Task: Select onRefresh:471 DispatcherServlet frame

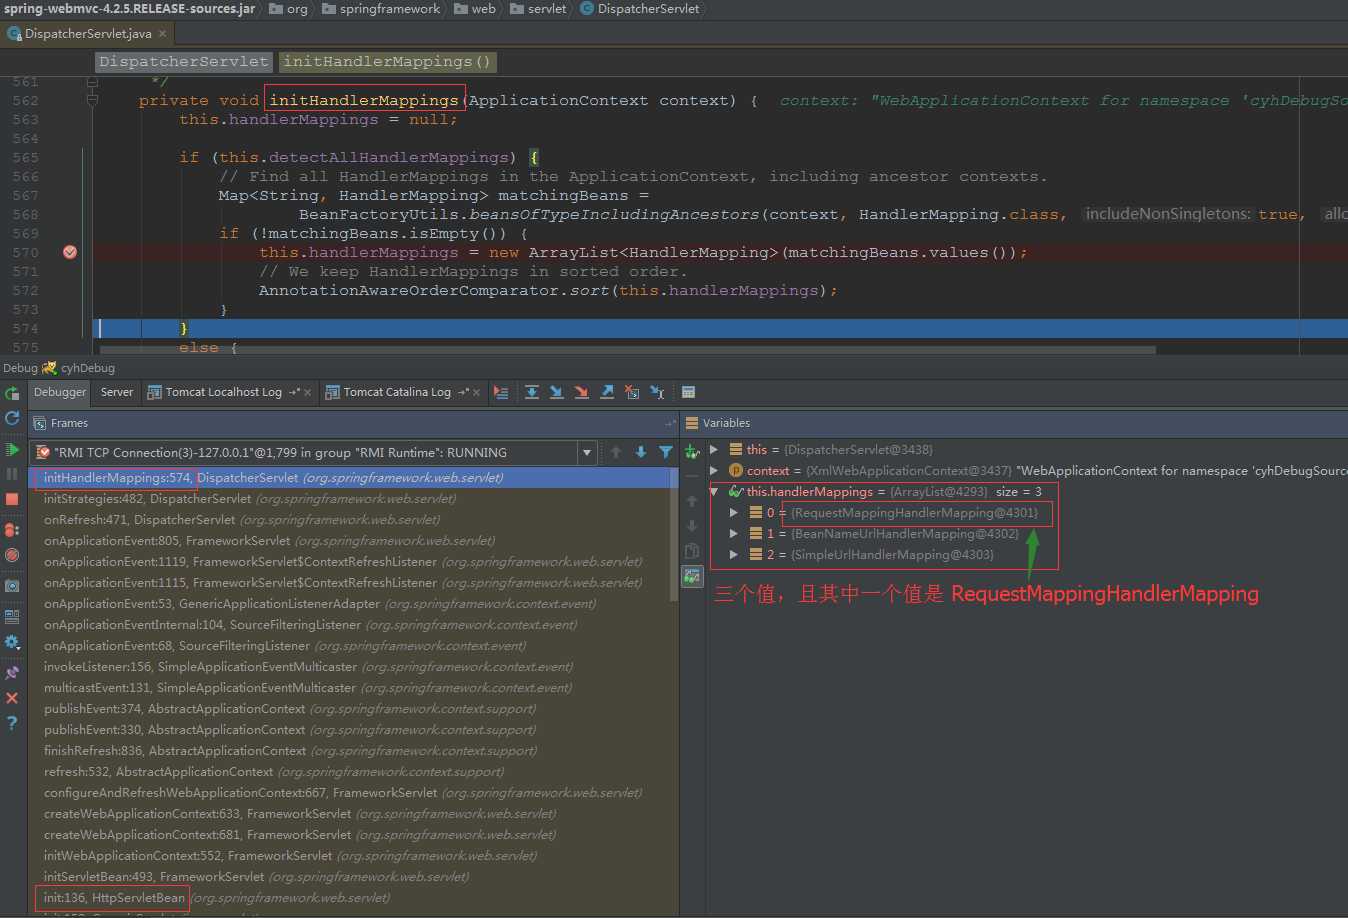Action: 349,519
